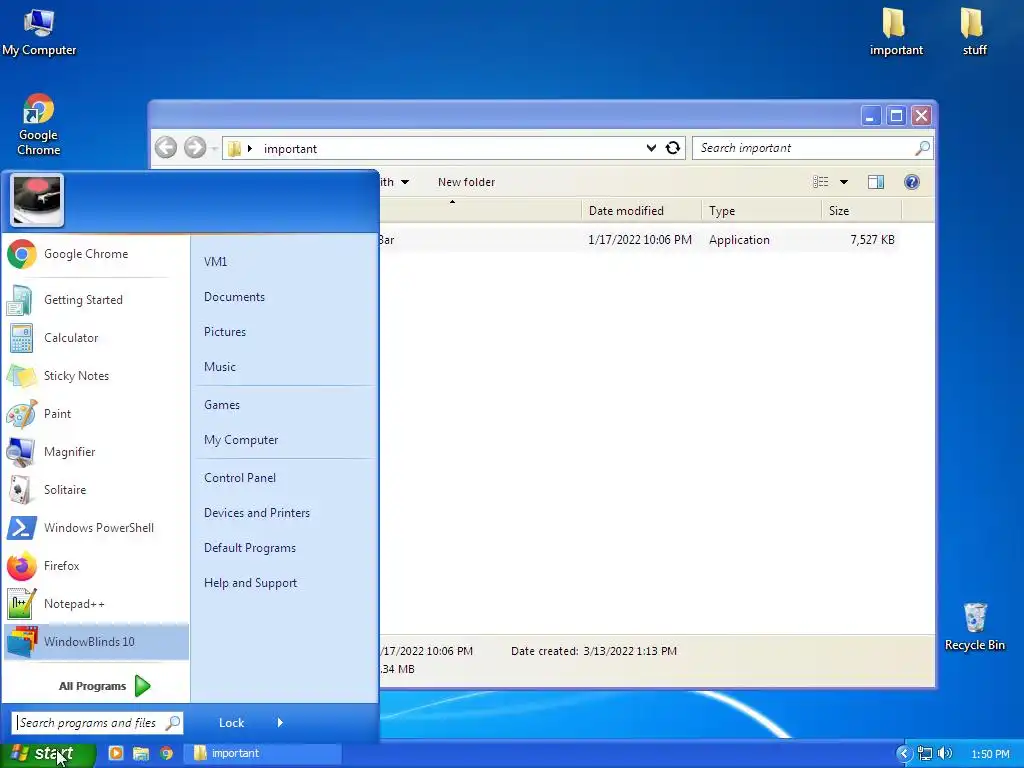Open Control Panel from Start menu
1024x768 pixels.
point(240,478)
